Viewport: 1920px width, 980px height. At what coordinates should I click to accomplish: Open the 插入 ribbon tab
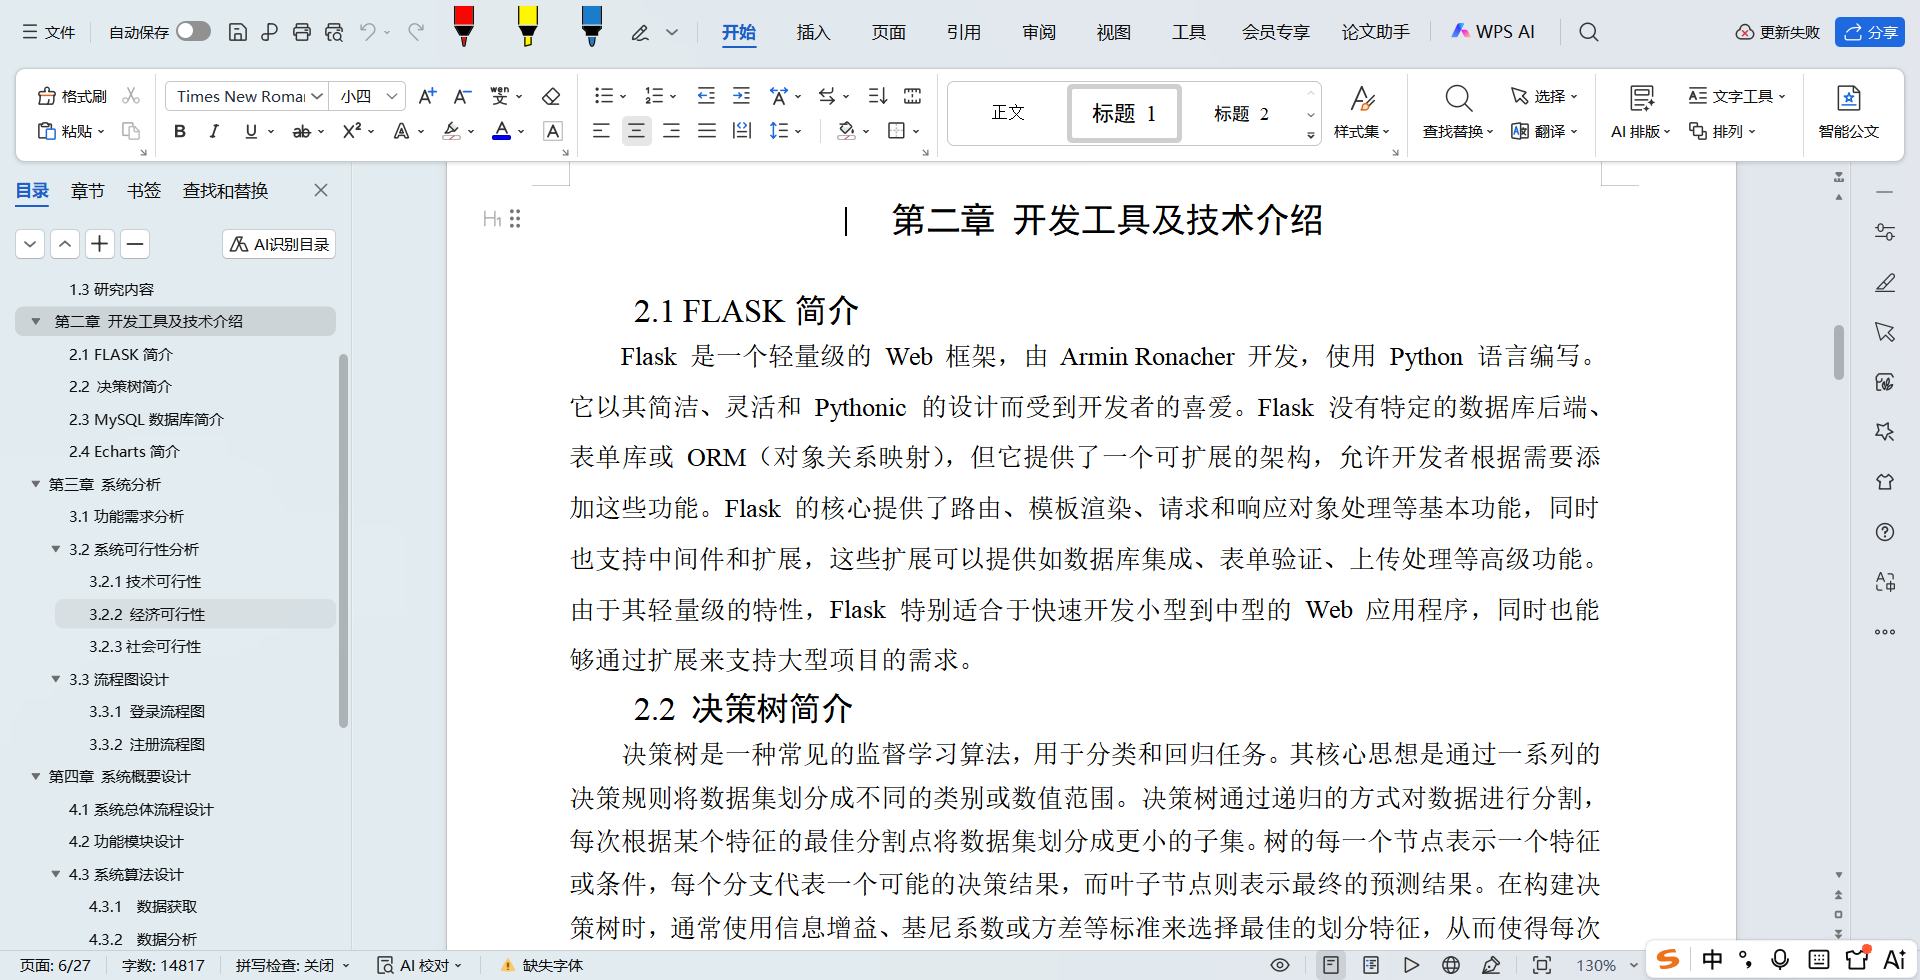point(813,32)
